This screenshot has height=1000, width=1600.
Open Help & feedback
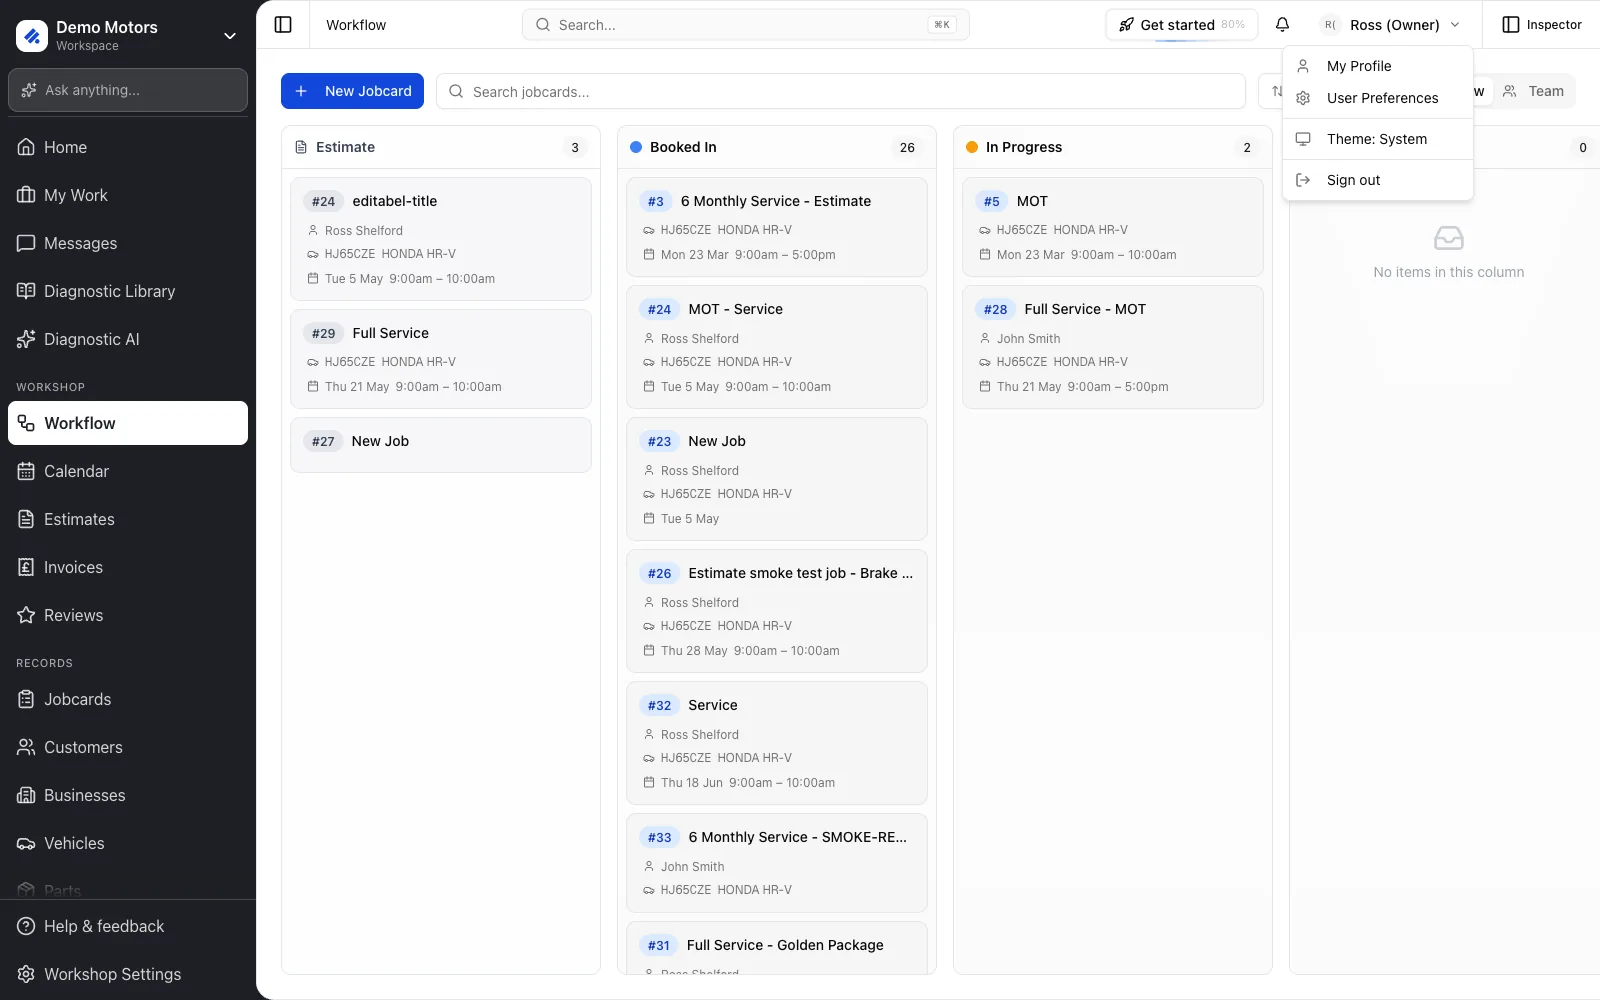click(128, 926)
